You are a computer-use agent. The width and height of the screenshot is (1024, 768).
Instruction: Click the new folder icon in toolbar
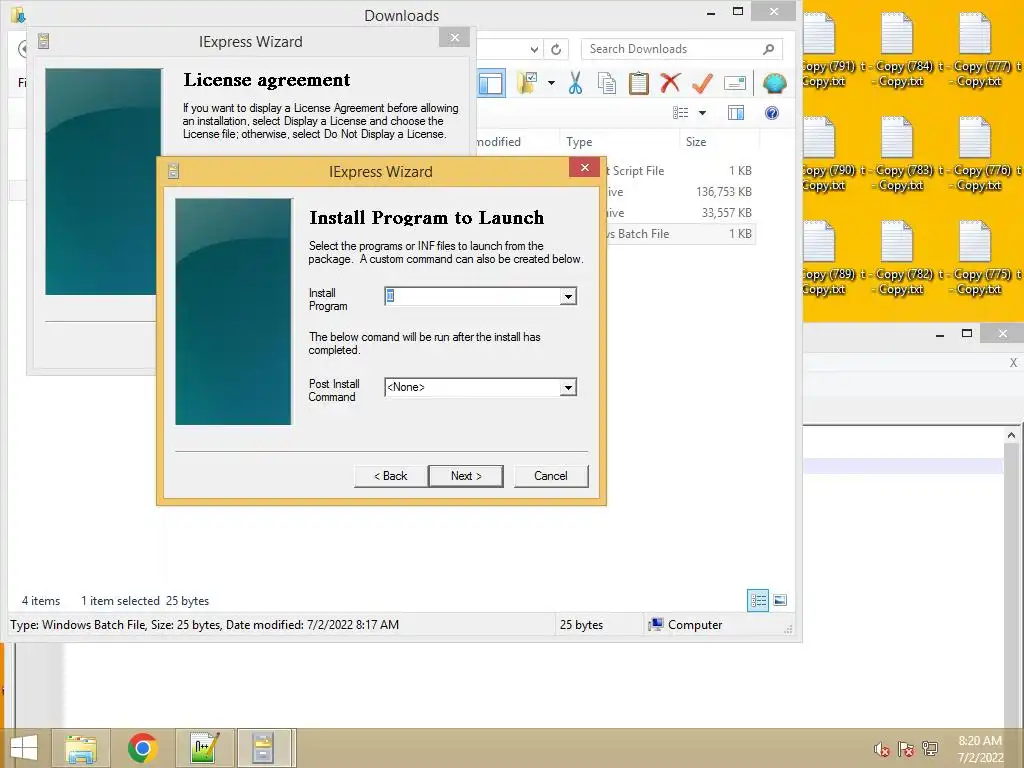pyautogui.click(x=526, y=83)
